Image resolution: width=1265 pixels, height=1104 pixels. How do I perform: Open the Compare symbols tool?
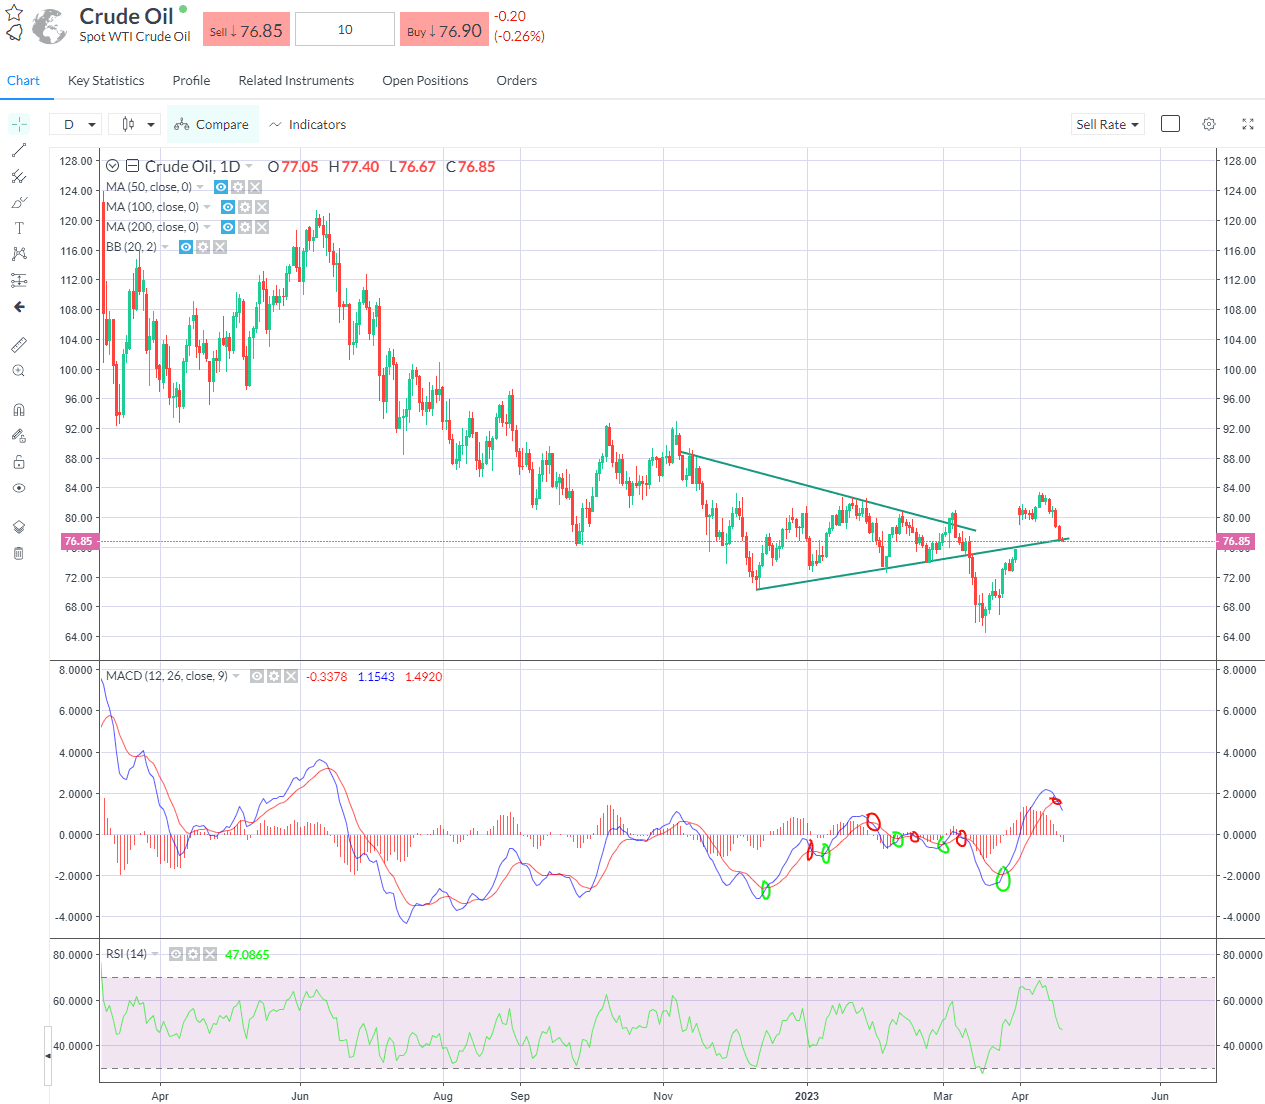[x=212, y=124]
